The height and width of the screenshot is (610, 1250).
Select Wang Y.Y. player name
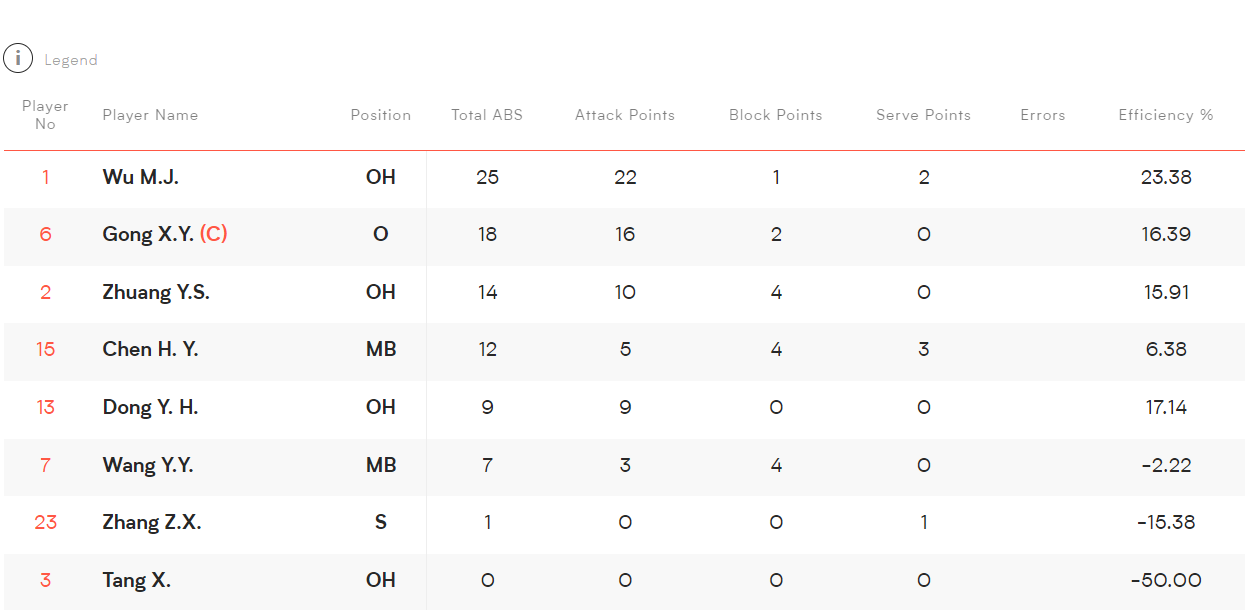coord(148,465)
